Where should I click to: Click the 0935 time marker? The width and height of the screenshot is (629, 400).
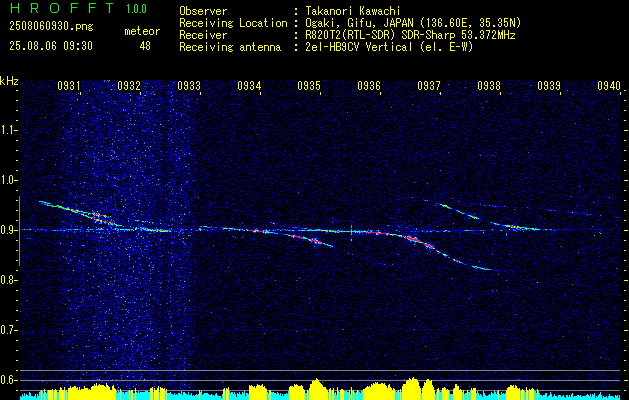[x=309, y=85]
